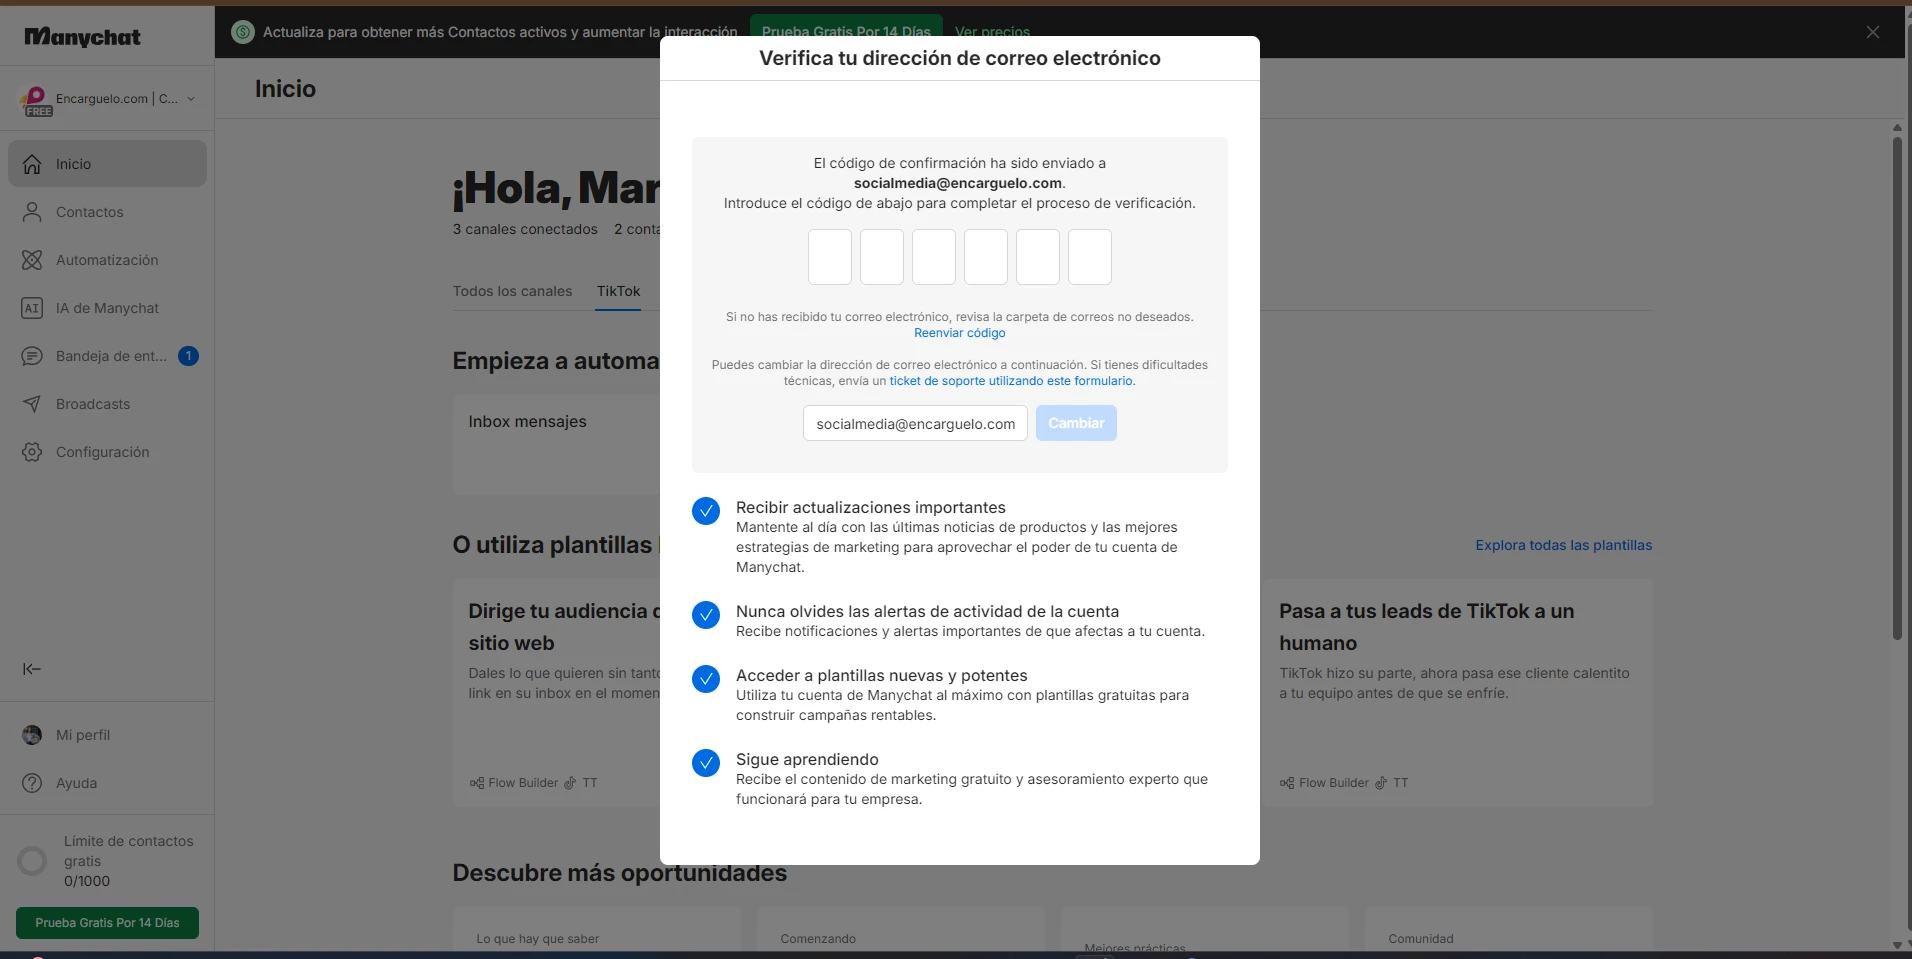
Task: Expand the Encarguelo.com account dropdown
Action: 191,99
